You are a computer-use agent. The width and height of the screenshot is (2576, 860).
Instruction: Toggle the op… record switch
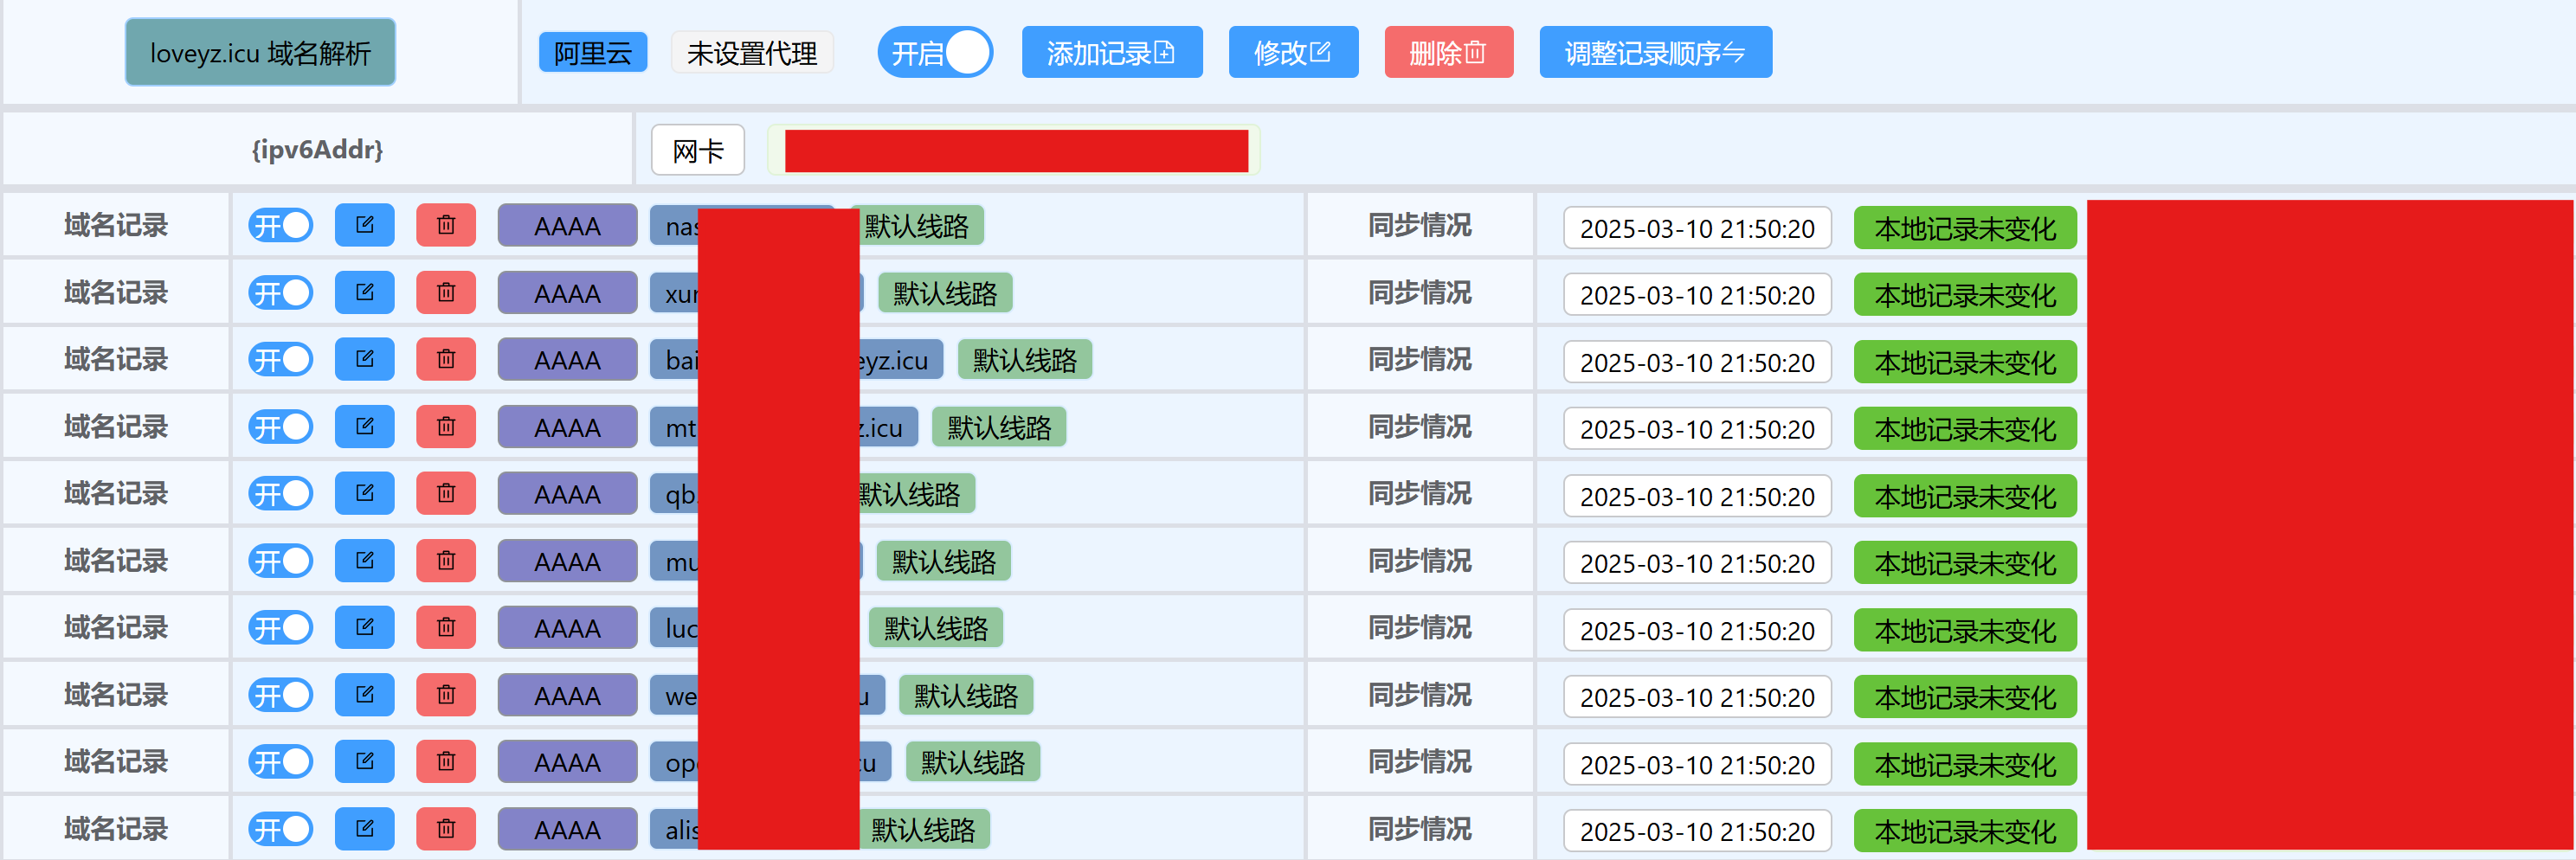tap(281, 762)
